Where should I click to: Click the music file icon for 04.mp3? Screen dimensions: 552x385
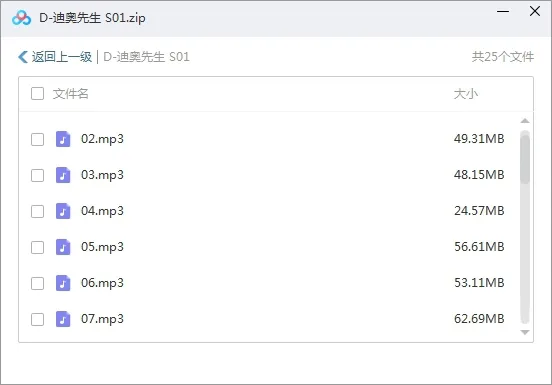coord(63,211)
